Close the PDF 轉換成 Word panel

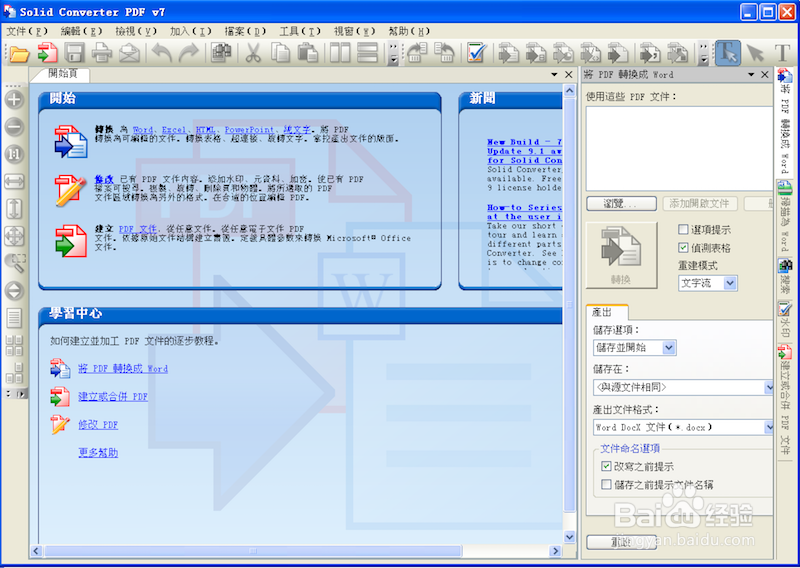pyautogui.click(x=764, y=75)
